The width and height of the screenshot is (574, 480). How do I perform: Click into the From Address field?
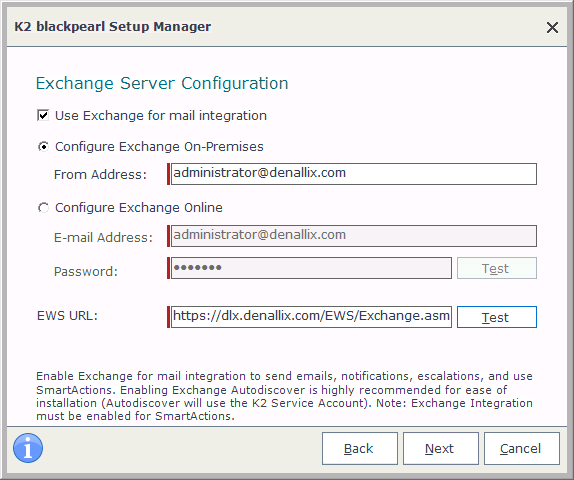(354, 174)
